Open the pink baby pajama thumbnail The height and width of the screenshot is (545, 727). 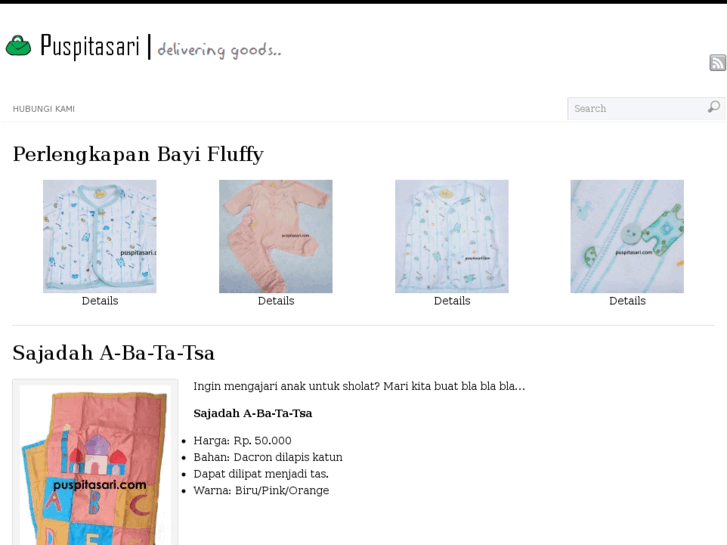pos(276,237)
